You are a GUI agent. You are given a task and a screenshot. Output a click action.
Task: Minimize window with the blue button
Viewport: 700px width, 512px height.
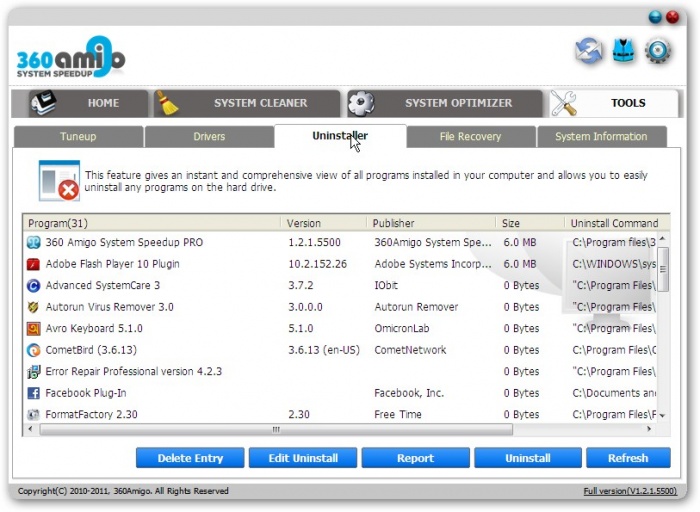(x=655, y=17)
